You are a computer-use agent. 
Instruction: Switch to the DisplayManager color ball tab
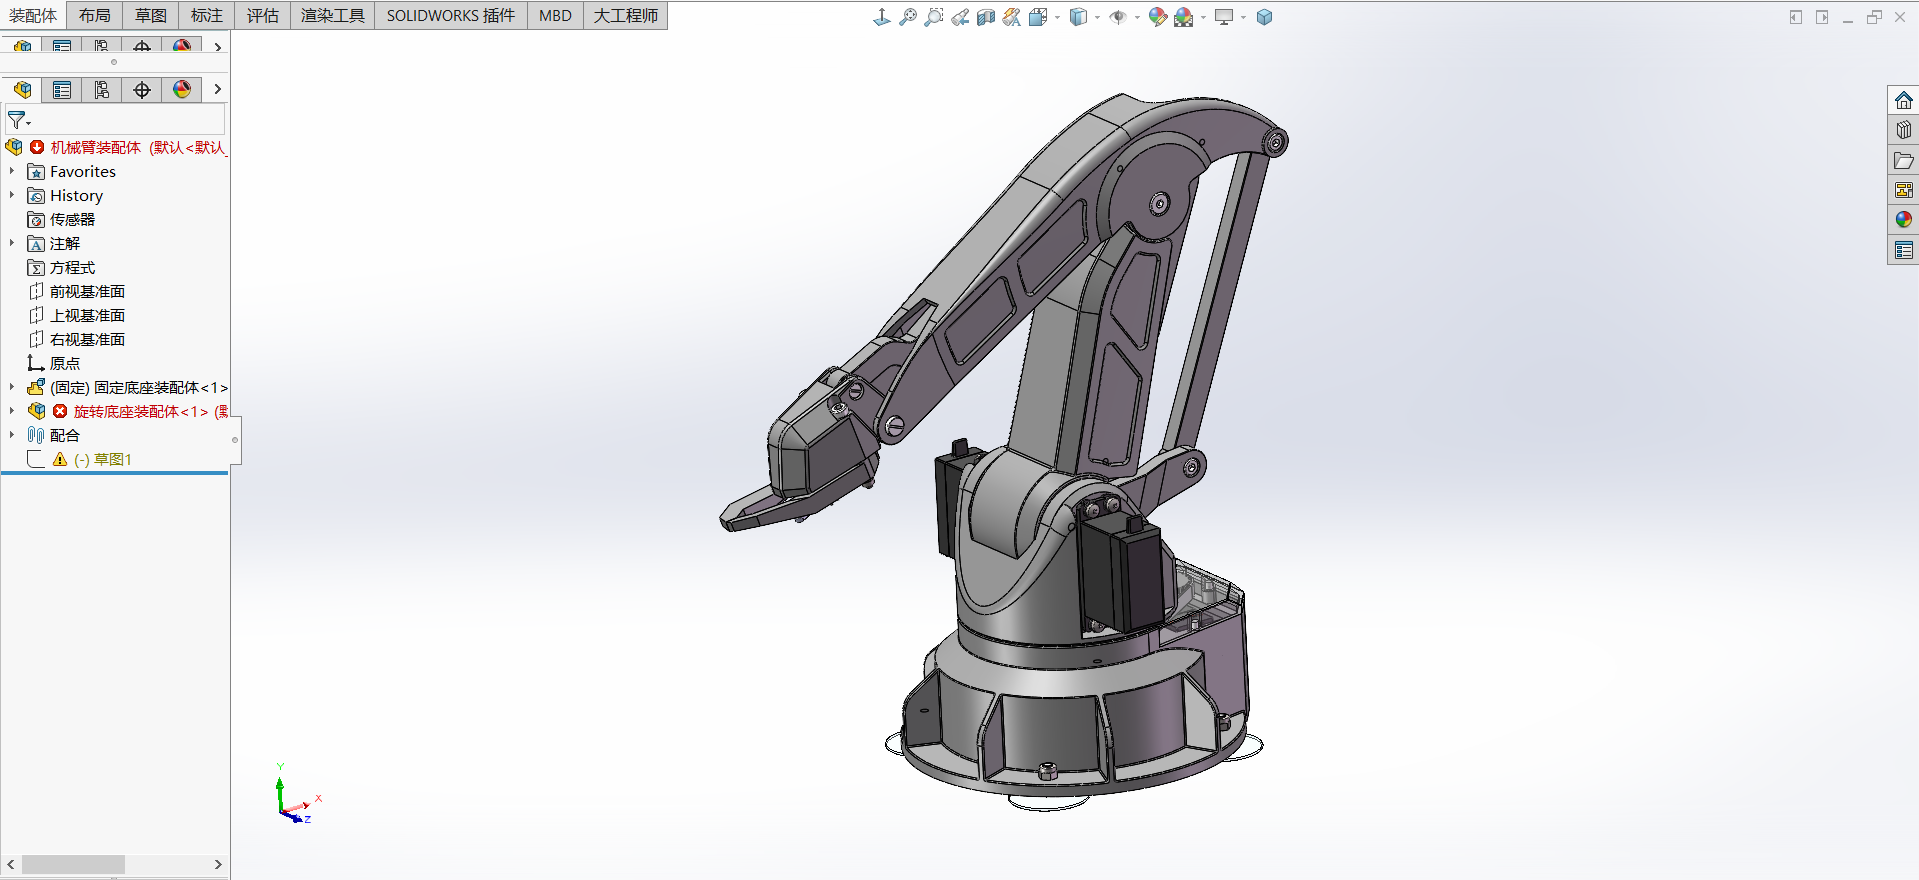[182, 90]
